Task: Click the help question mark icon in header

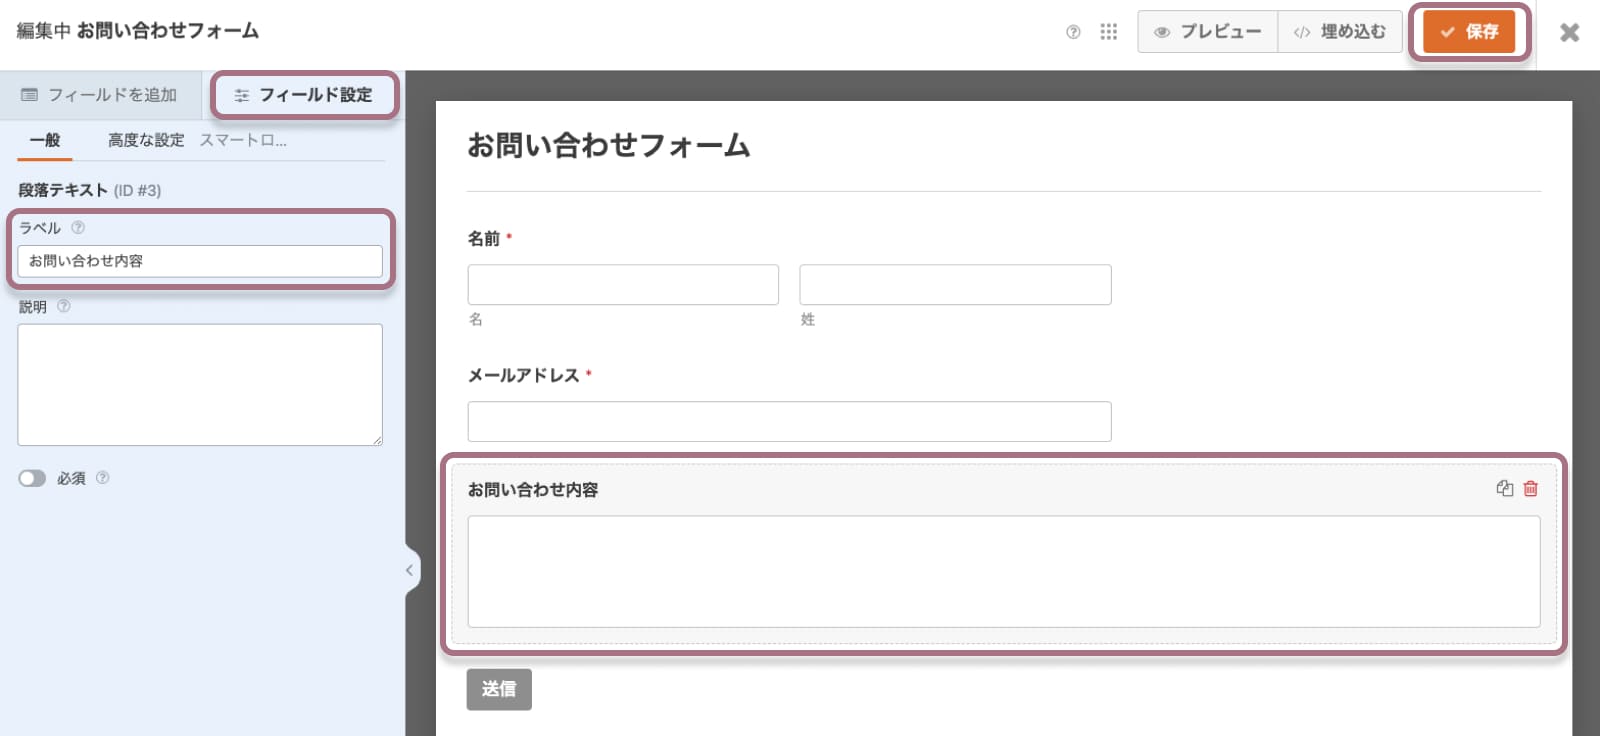Action: tap(1073, 32)
